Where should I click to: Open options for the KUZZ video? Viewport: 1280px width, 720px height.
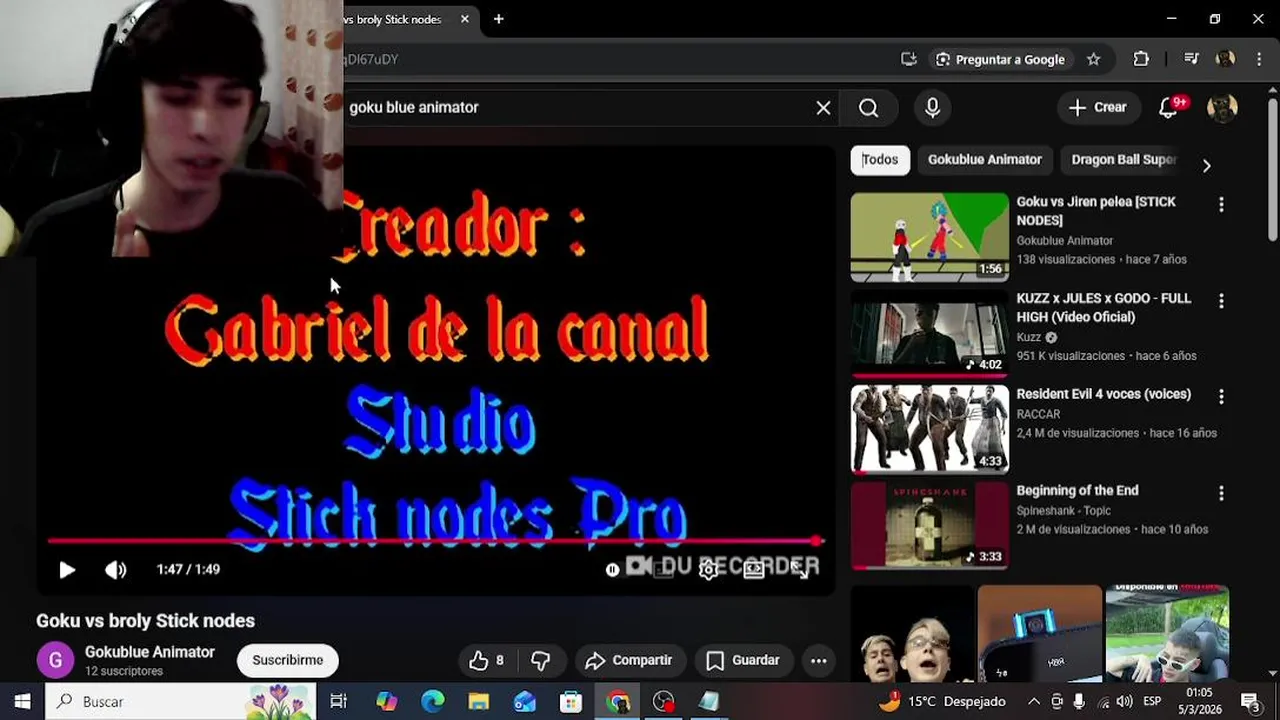1221,301
